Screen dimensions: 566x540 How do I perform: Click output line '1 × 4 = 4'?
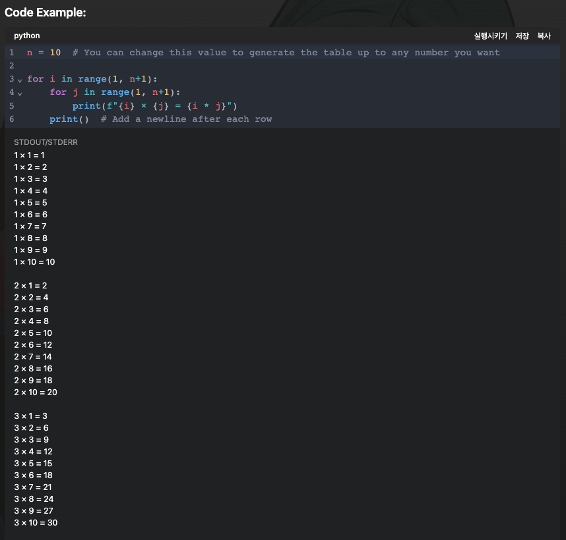(x=30, y=191)
